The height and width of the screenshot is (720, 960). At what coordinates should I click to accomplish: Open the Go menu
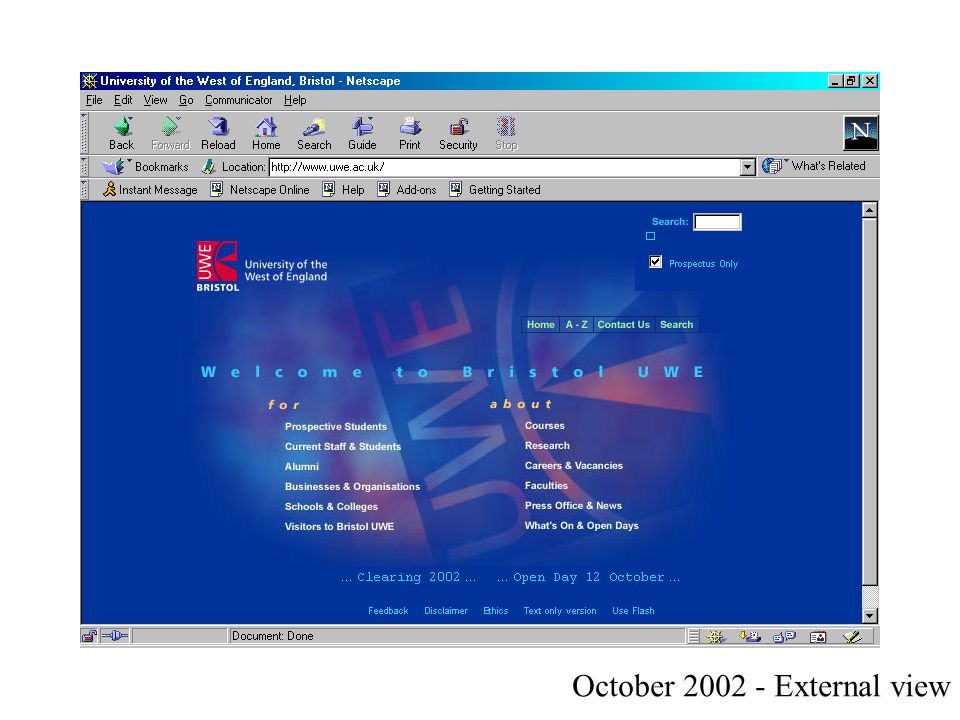tap(186, 100)
